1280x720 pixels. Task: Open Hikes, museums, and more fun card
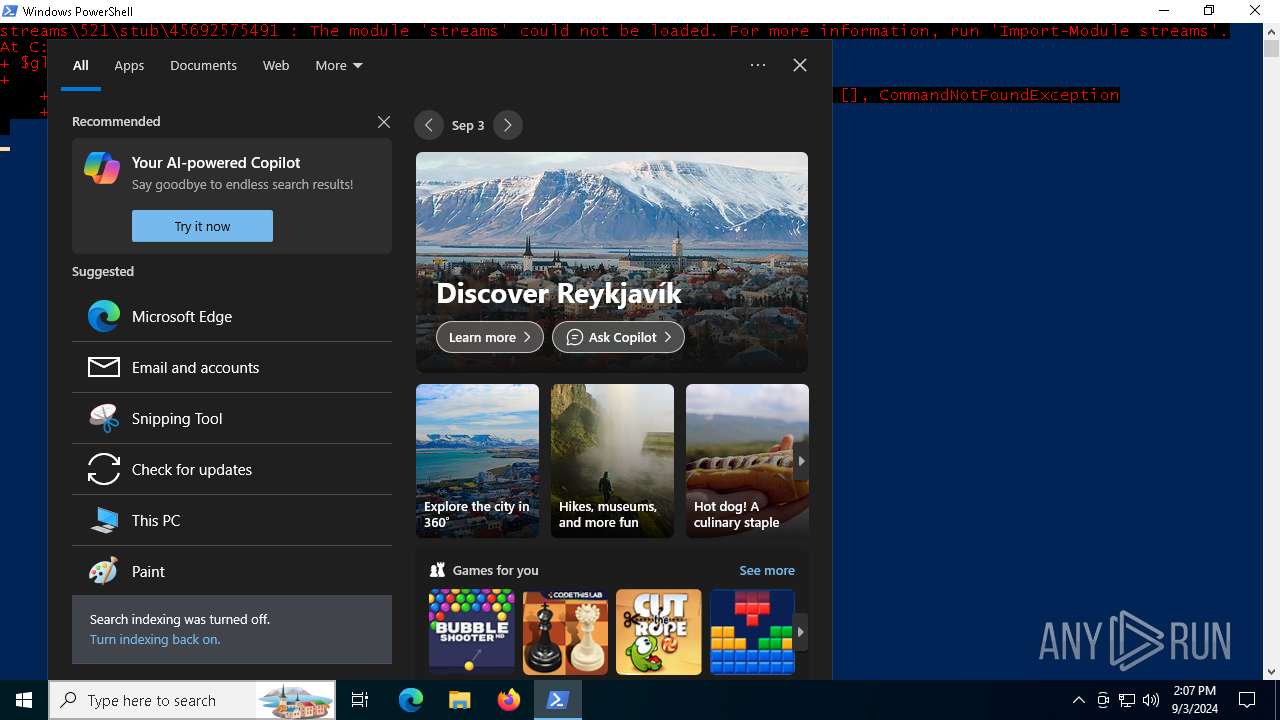click(x=612, y=461)
